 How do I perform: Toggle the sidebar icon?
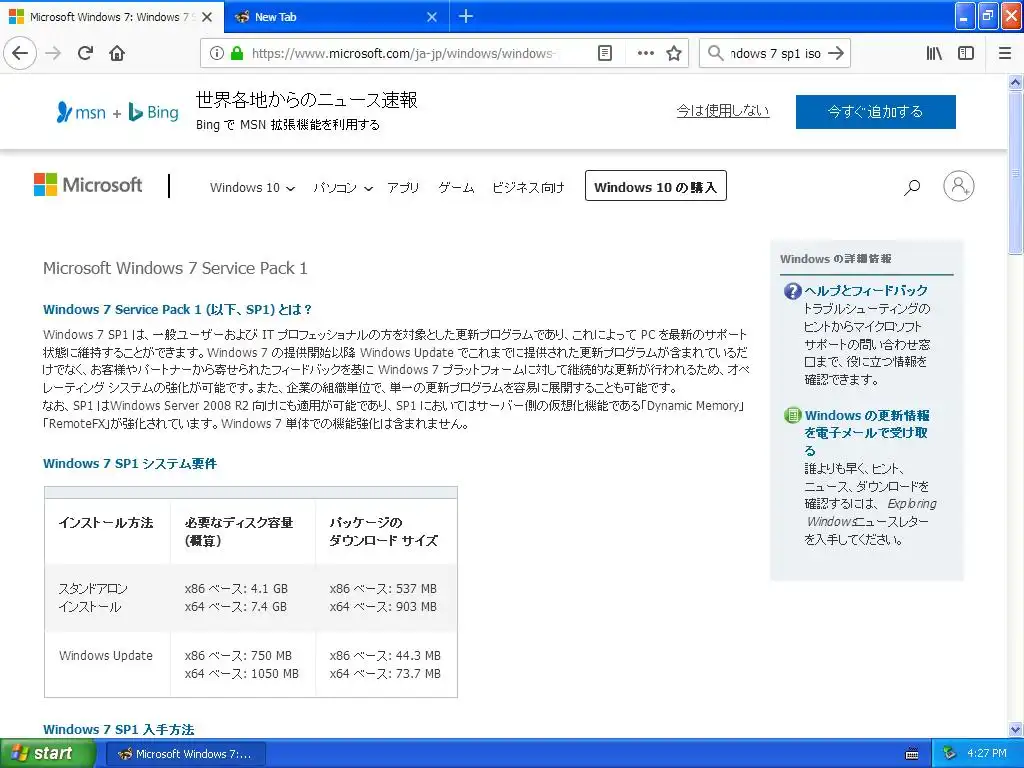[x=966, y=53]
